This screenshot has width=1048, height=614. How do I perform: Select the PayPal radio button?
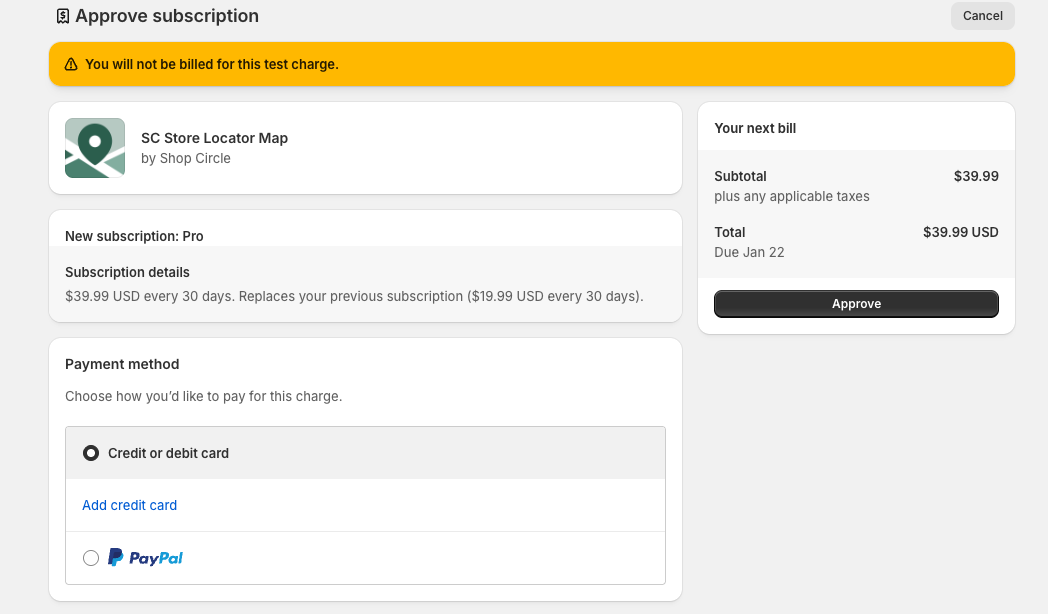[91, 558]
